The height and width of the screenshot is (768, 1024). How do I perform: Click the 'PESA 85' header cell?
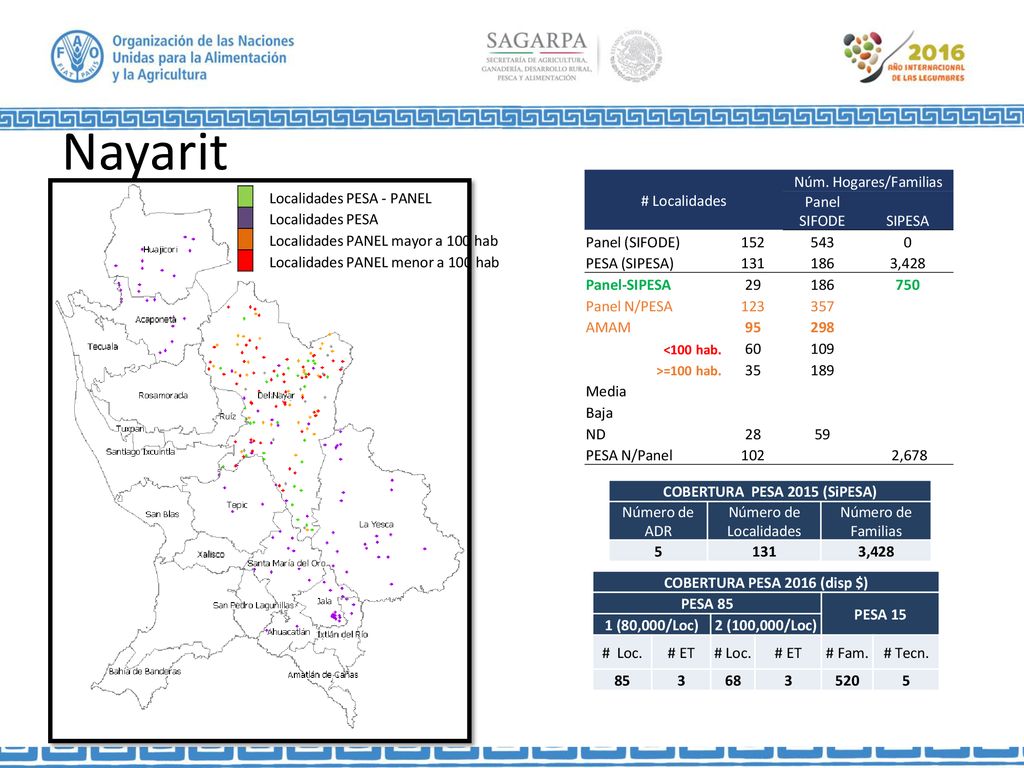707,603
